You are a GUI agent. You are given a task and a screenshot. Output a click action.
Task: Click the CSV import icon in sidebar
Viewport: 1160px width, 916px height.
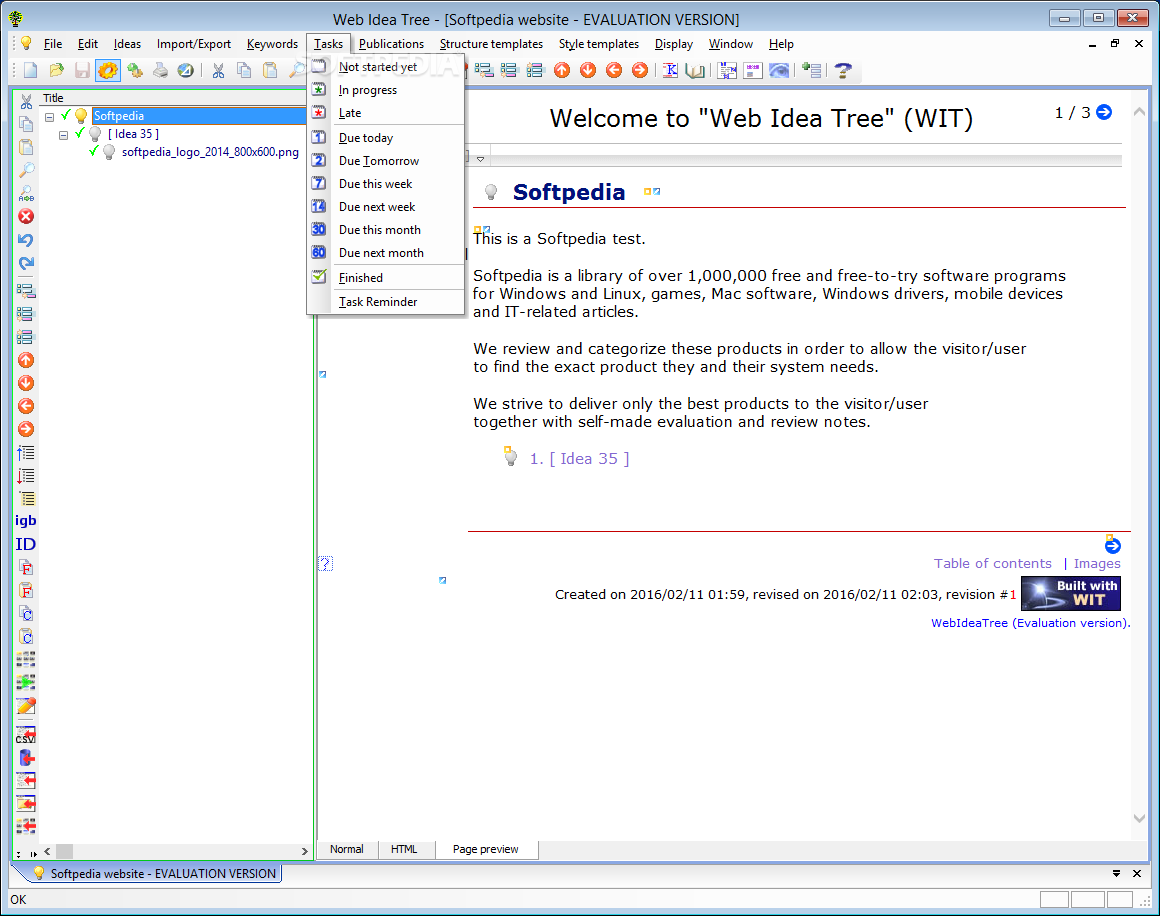click(26, 734)
